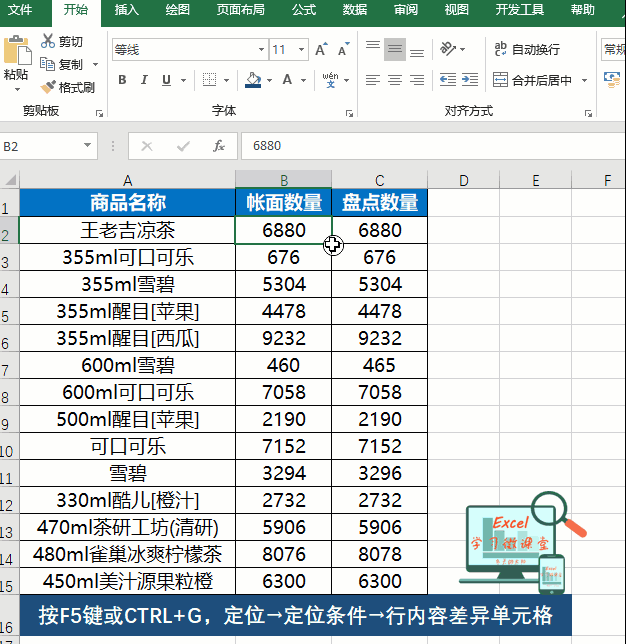The height and width of the screenshot is (644, 626).
Task: Click header cell 盘点数量
Action: tap(380, 202)
